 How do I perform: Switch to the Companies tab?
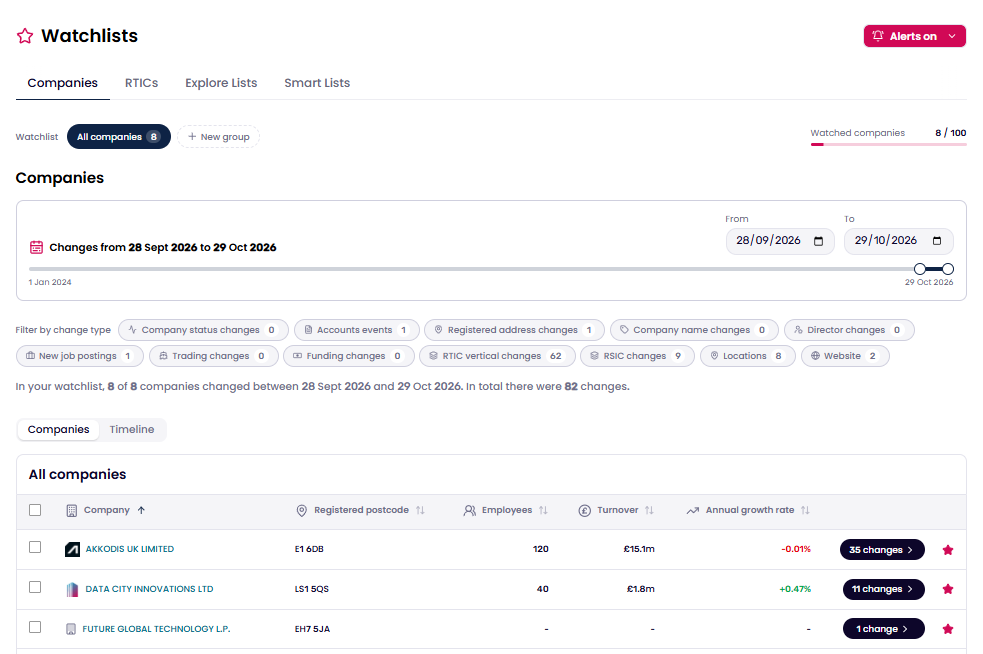tap(63, 83)
